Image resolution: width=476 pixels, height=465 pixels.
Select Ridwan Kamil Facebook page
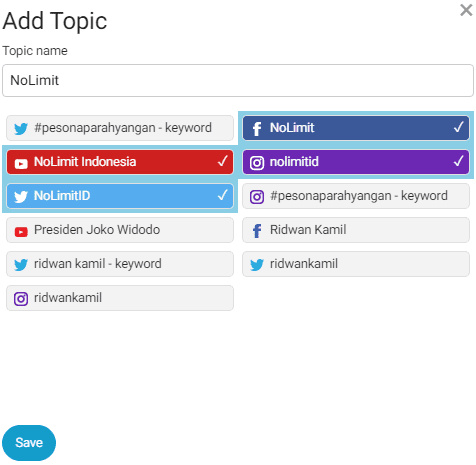click(x=356, y=230)
